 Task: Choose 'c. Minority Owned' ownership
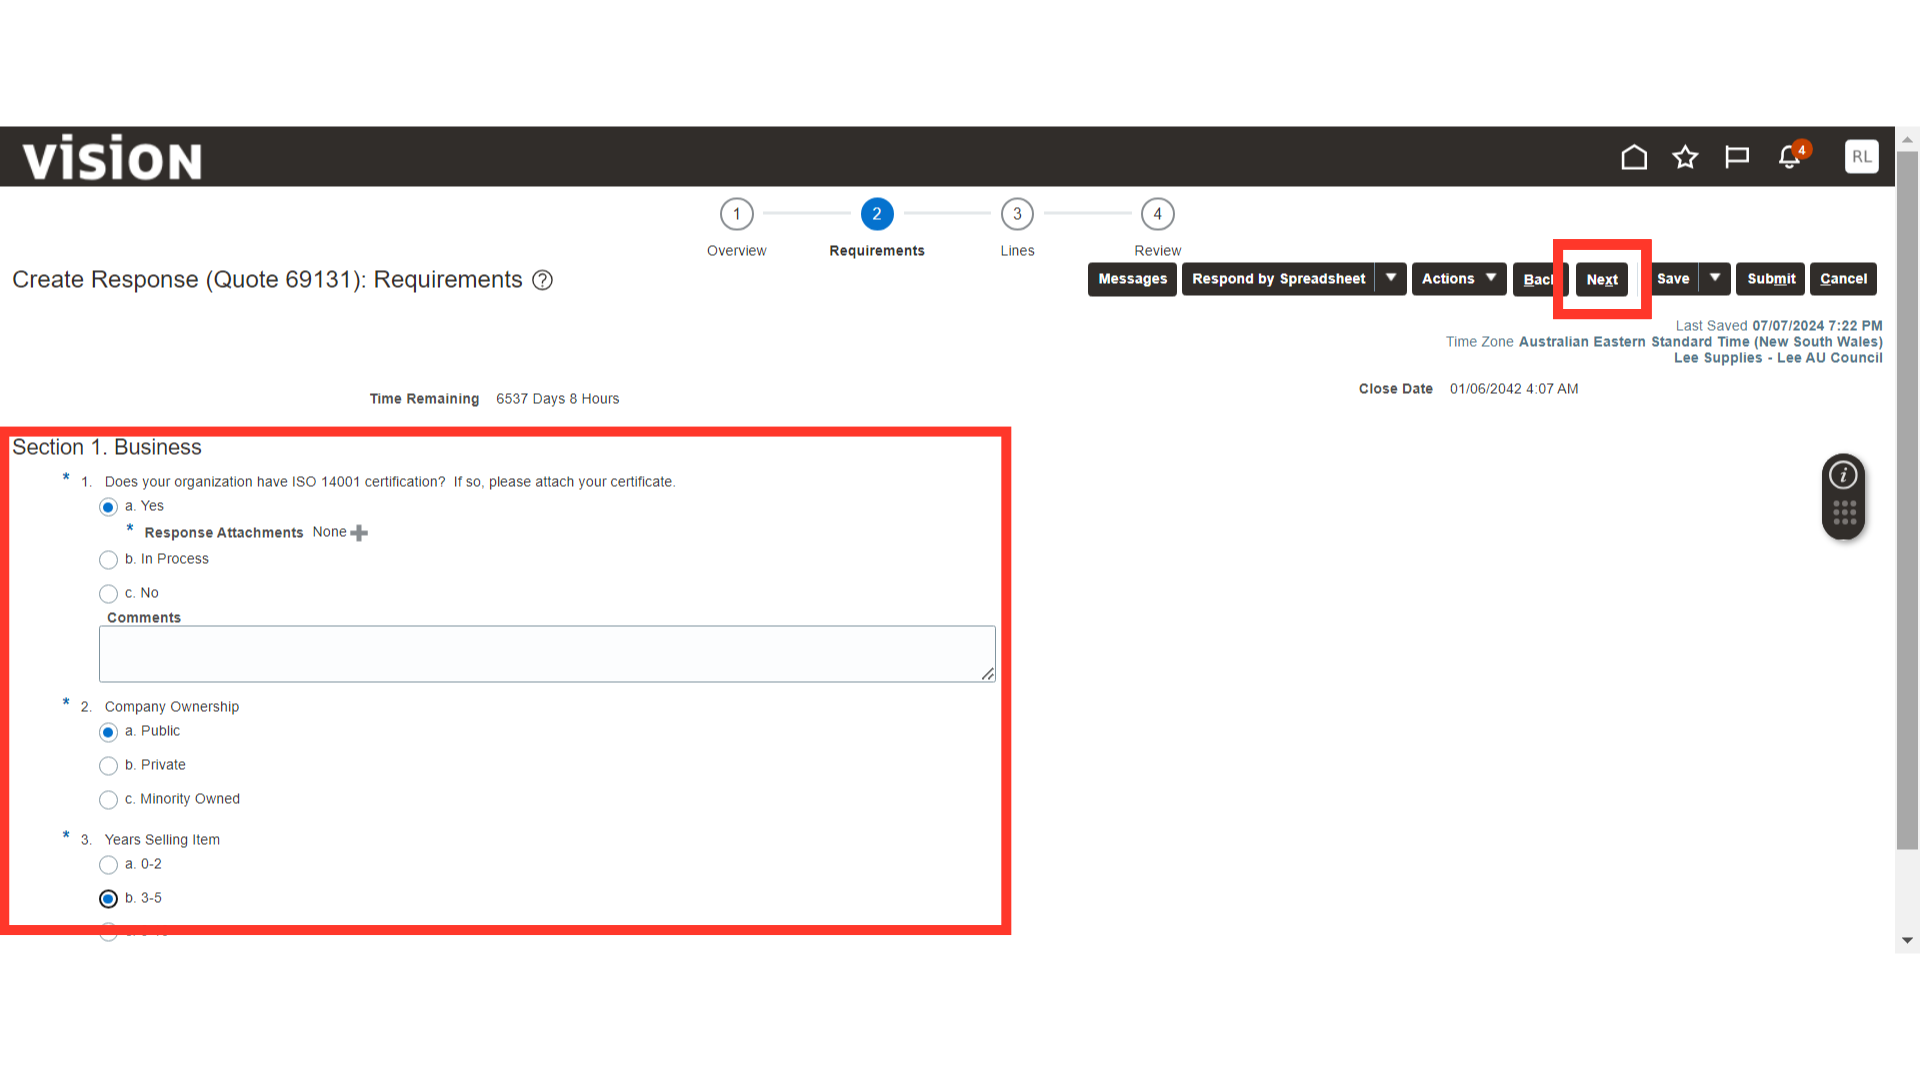[108, 800]
